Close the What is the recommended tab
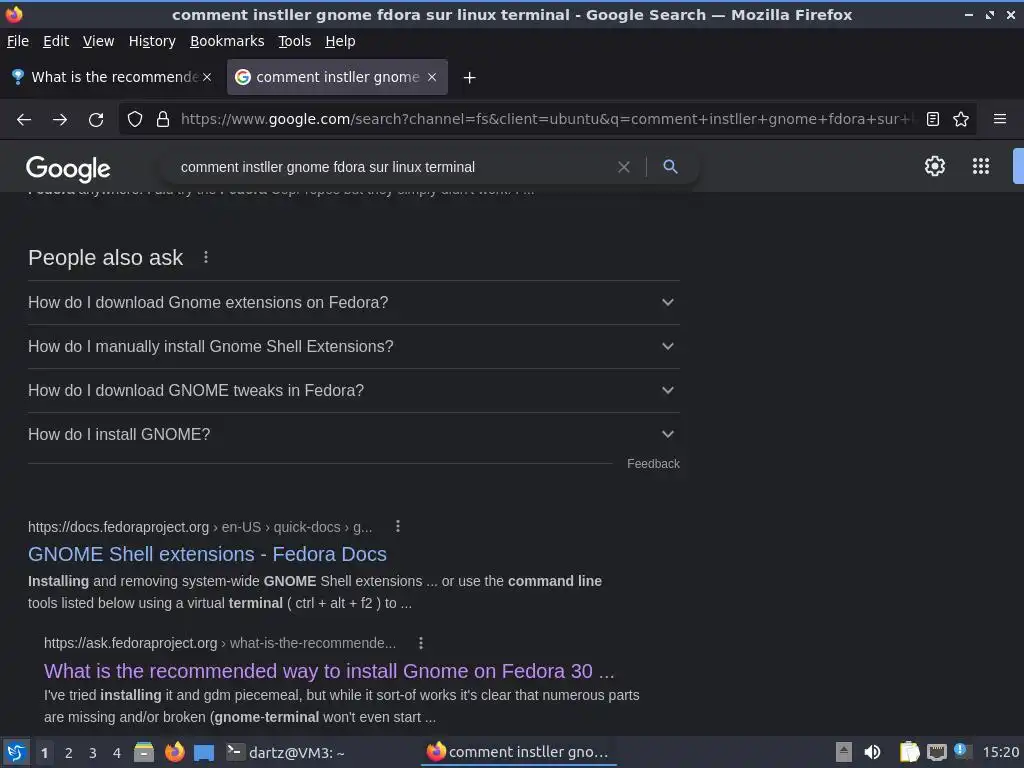Viewport: 1024px width, 768px height. (x=207, y=77)
